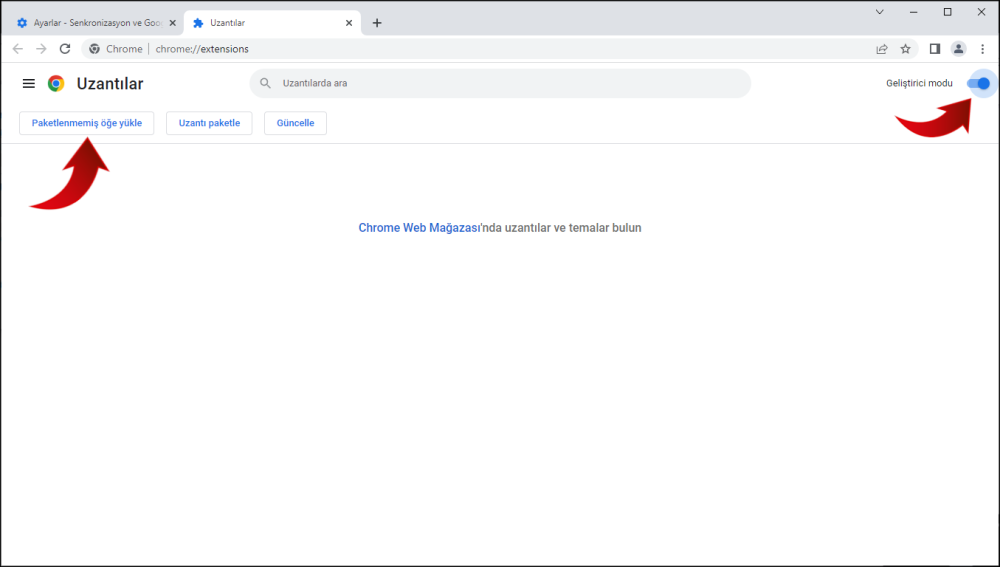Viewport: 1000px width, 567px height.
Task: Open Chrome three-dot menu
Action: pos(983,49)
